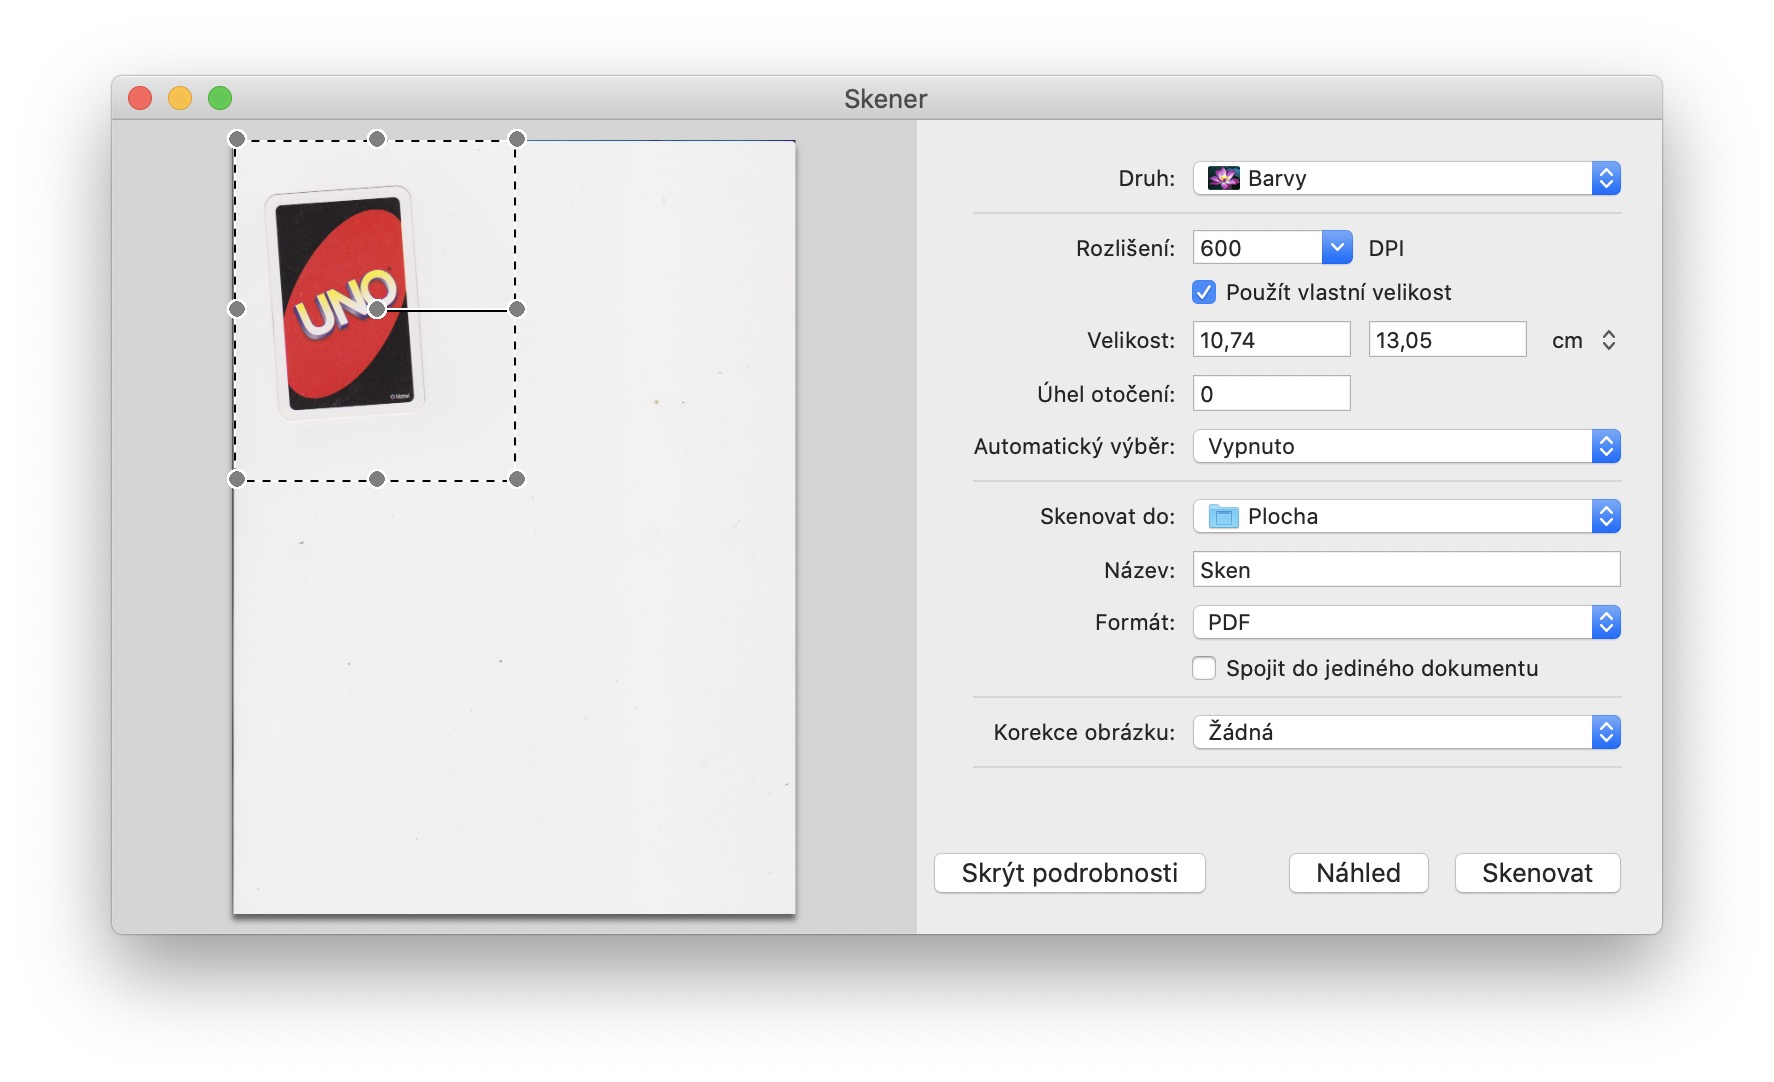Open the Korekce obrázku dropdown
Viewport: 1774px width, 1082px height.
(1406, 732)
